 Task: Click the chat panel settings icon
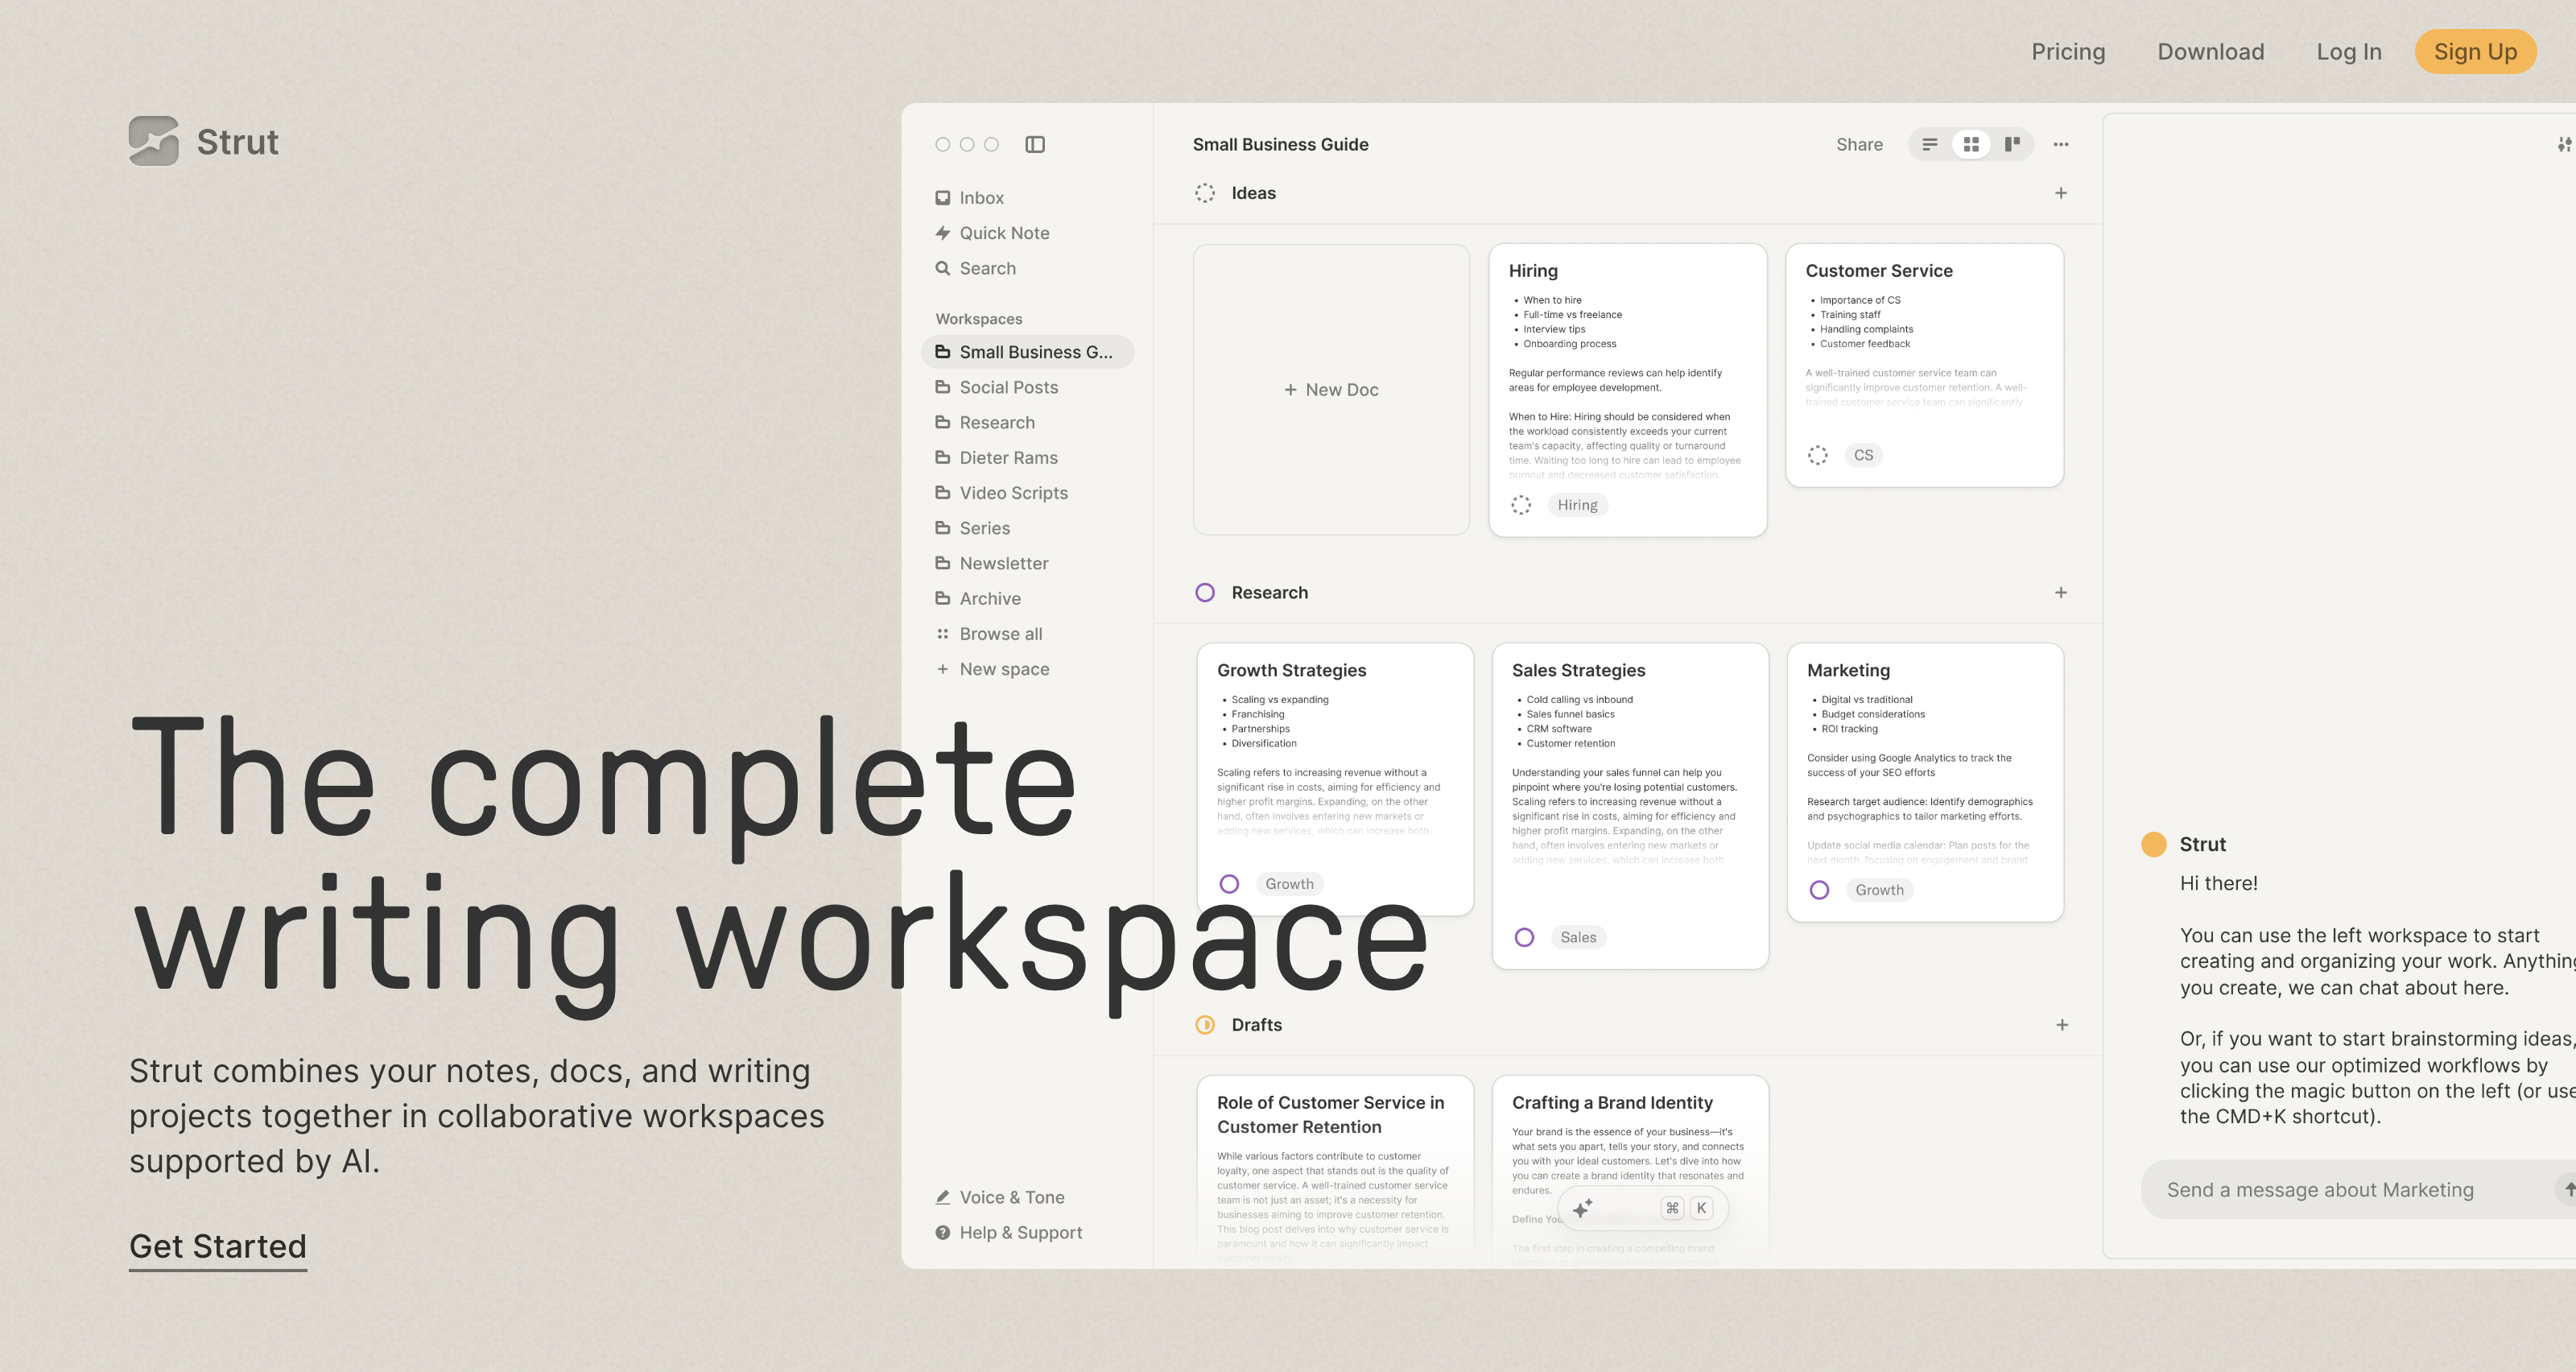coord(2565,144)
